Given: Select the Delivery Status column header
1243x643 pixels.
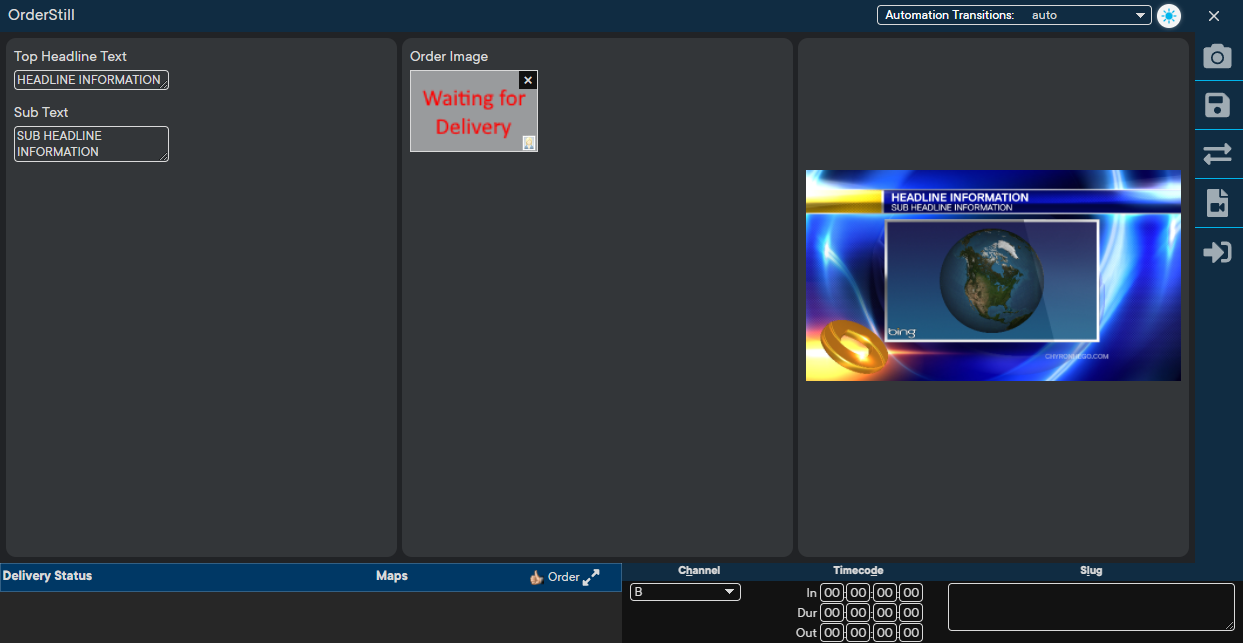Looking at the screenshot, I should [x=47, y=576].
